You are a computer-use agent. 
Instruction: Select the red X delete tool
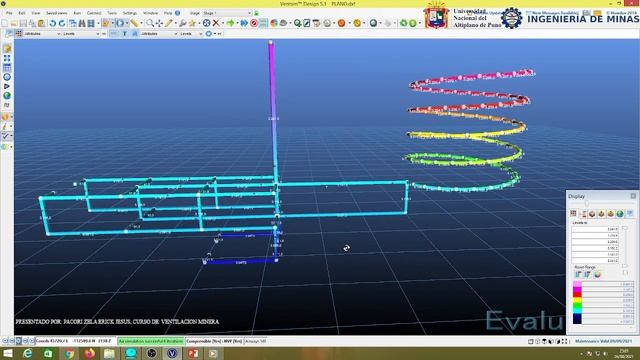[216, 23]
